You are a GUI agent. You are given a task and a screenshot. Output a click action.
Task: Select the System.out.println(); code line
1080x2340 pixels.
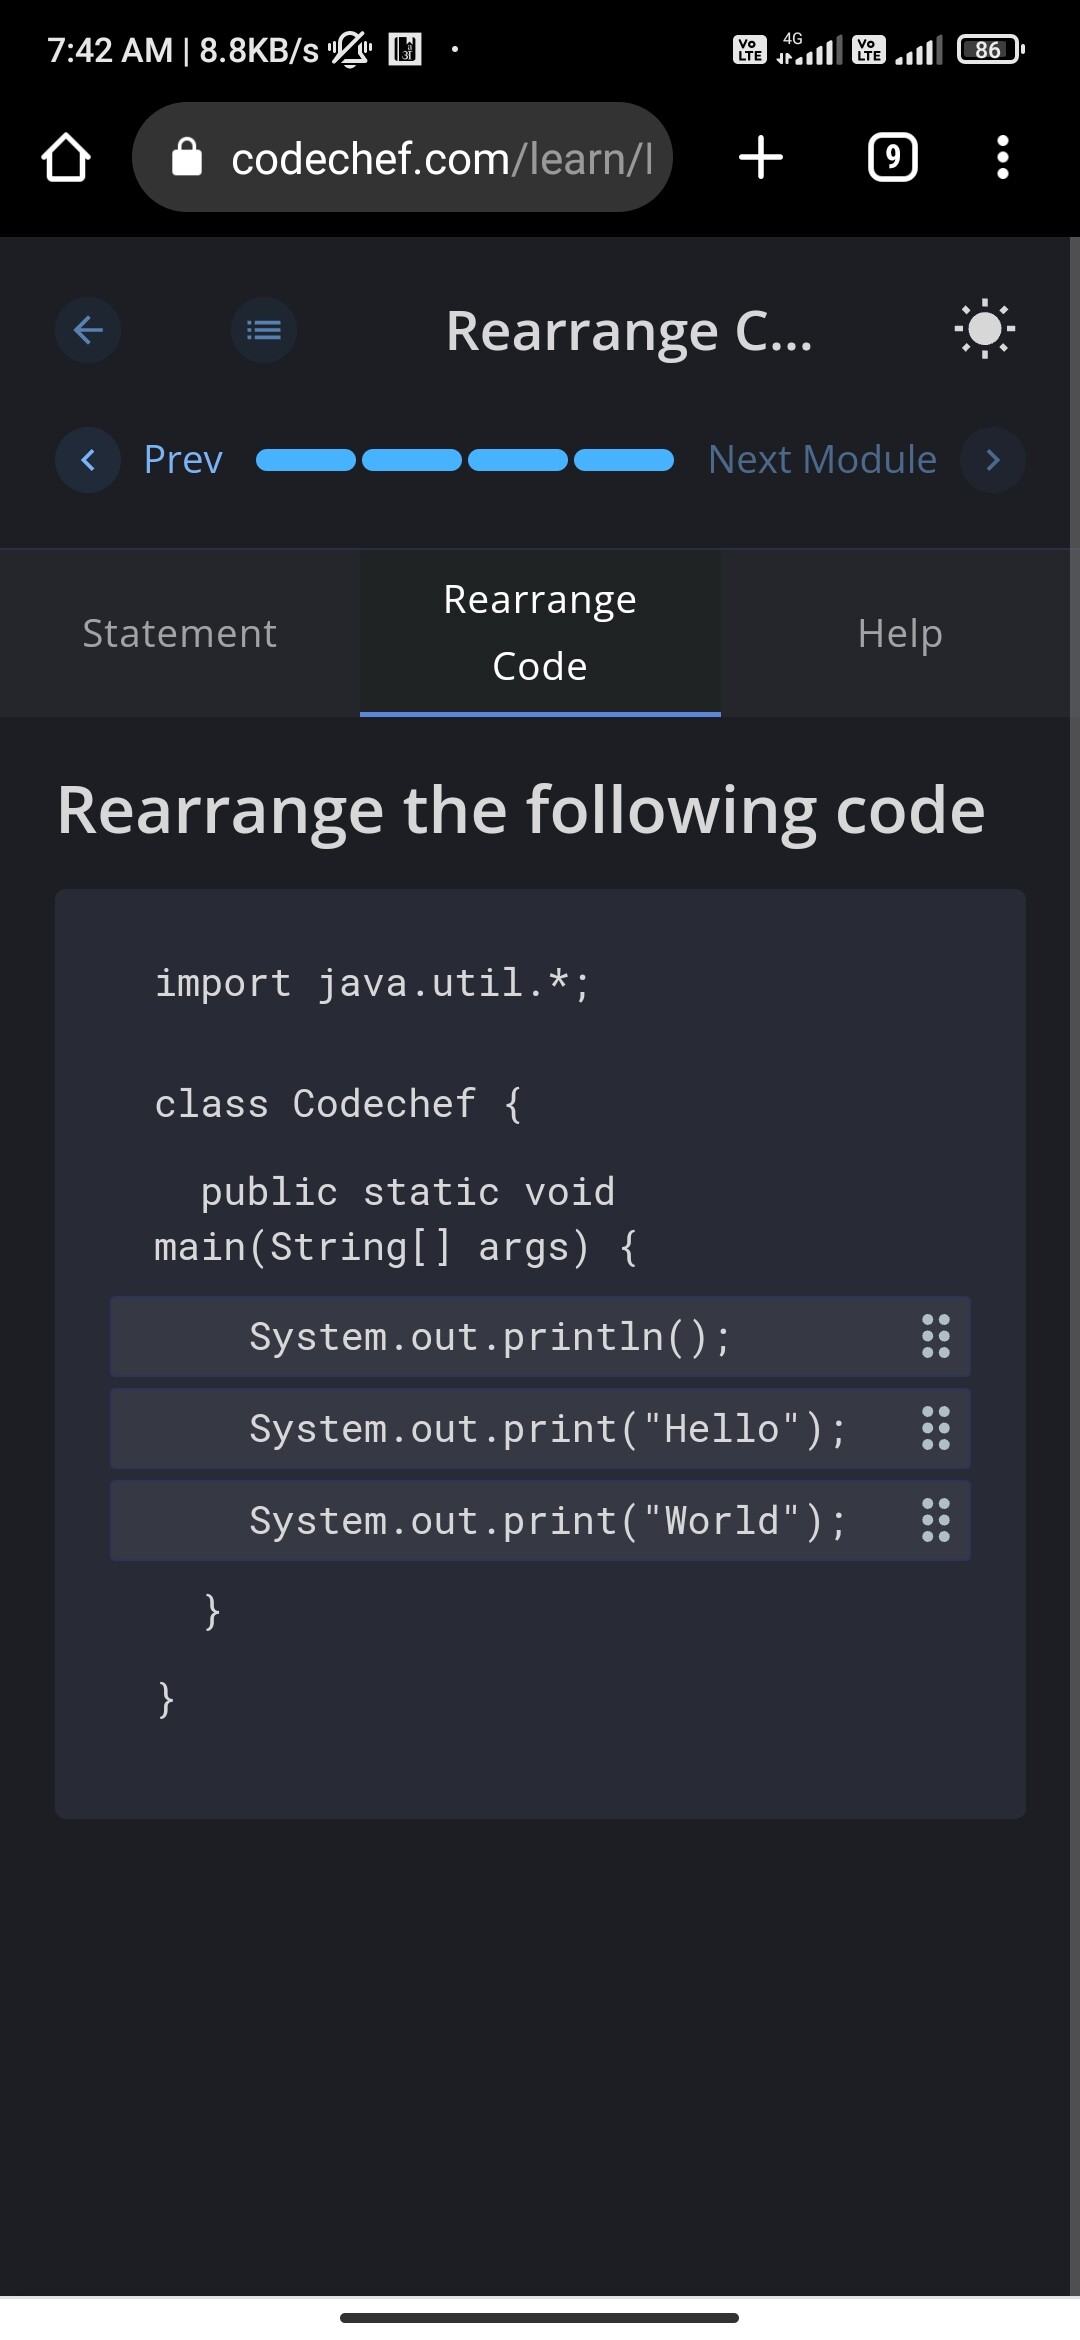point(540,1337)
